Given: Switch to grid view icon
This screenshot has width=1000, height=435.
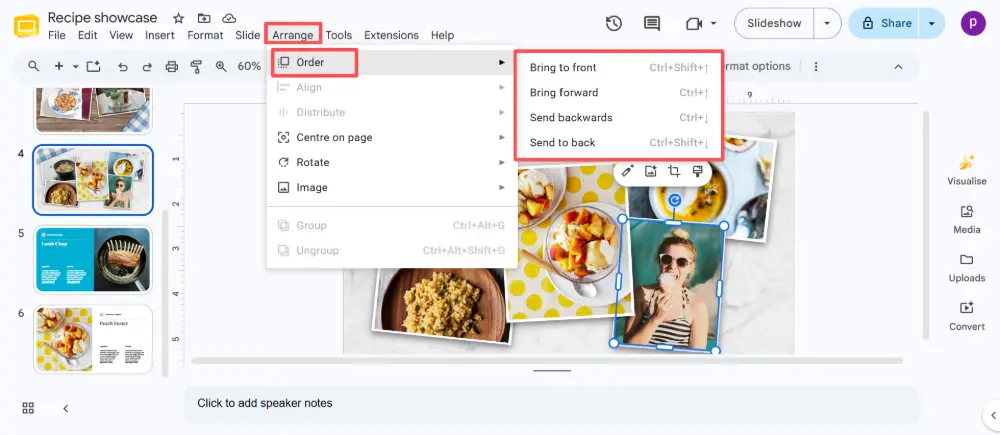Looking at the screenshot, I should [x=28, y=408].
